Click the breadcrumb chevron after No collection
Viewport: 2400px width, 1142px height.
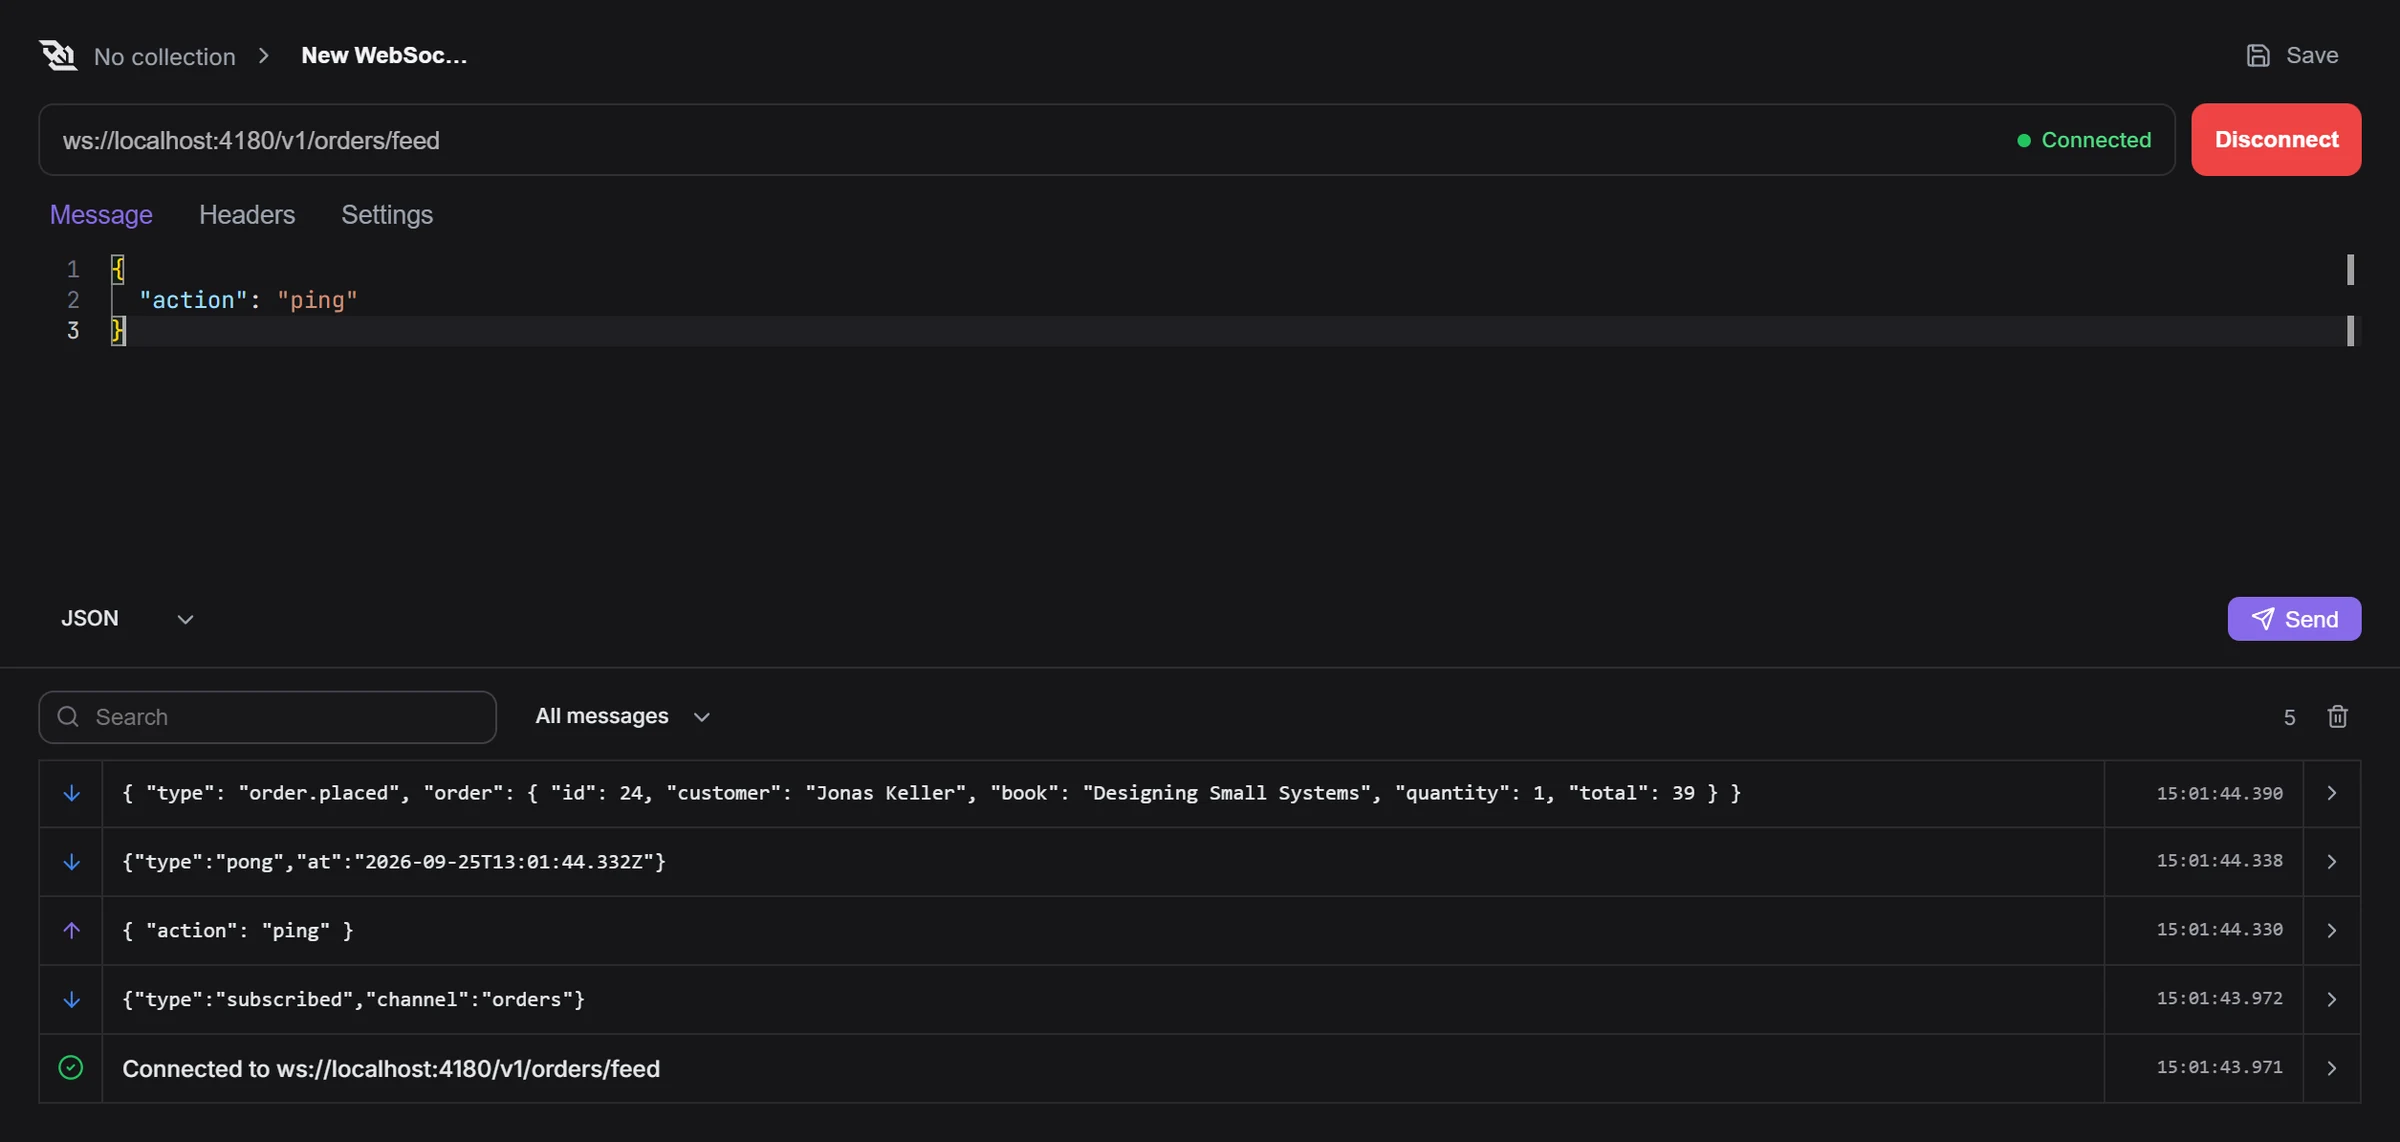(264, 56)
